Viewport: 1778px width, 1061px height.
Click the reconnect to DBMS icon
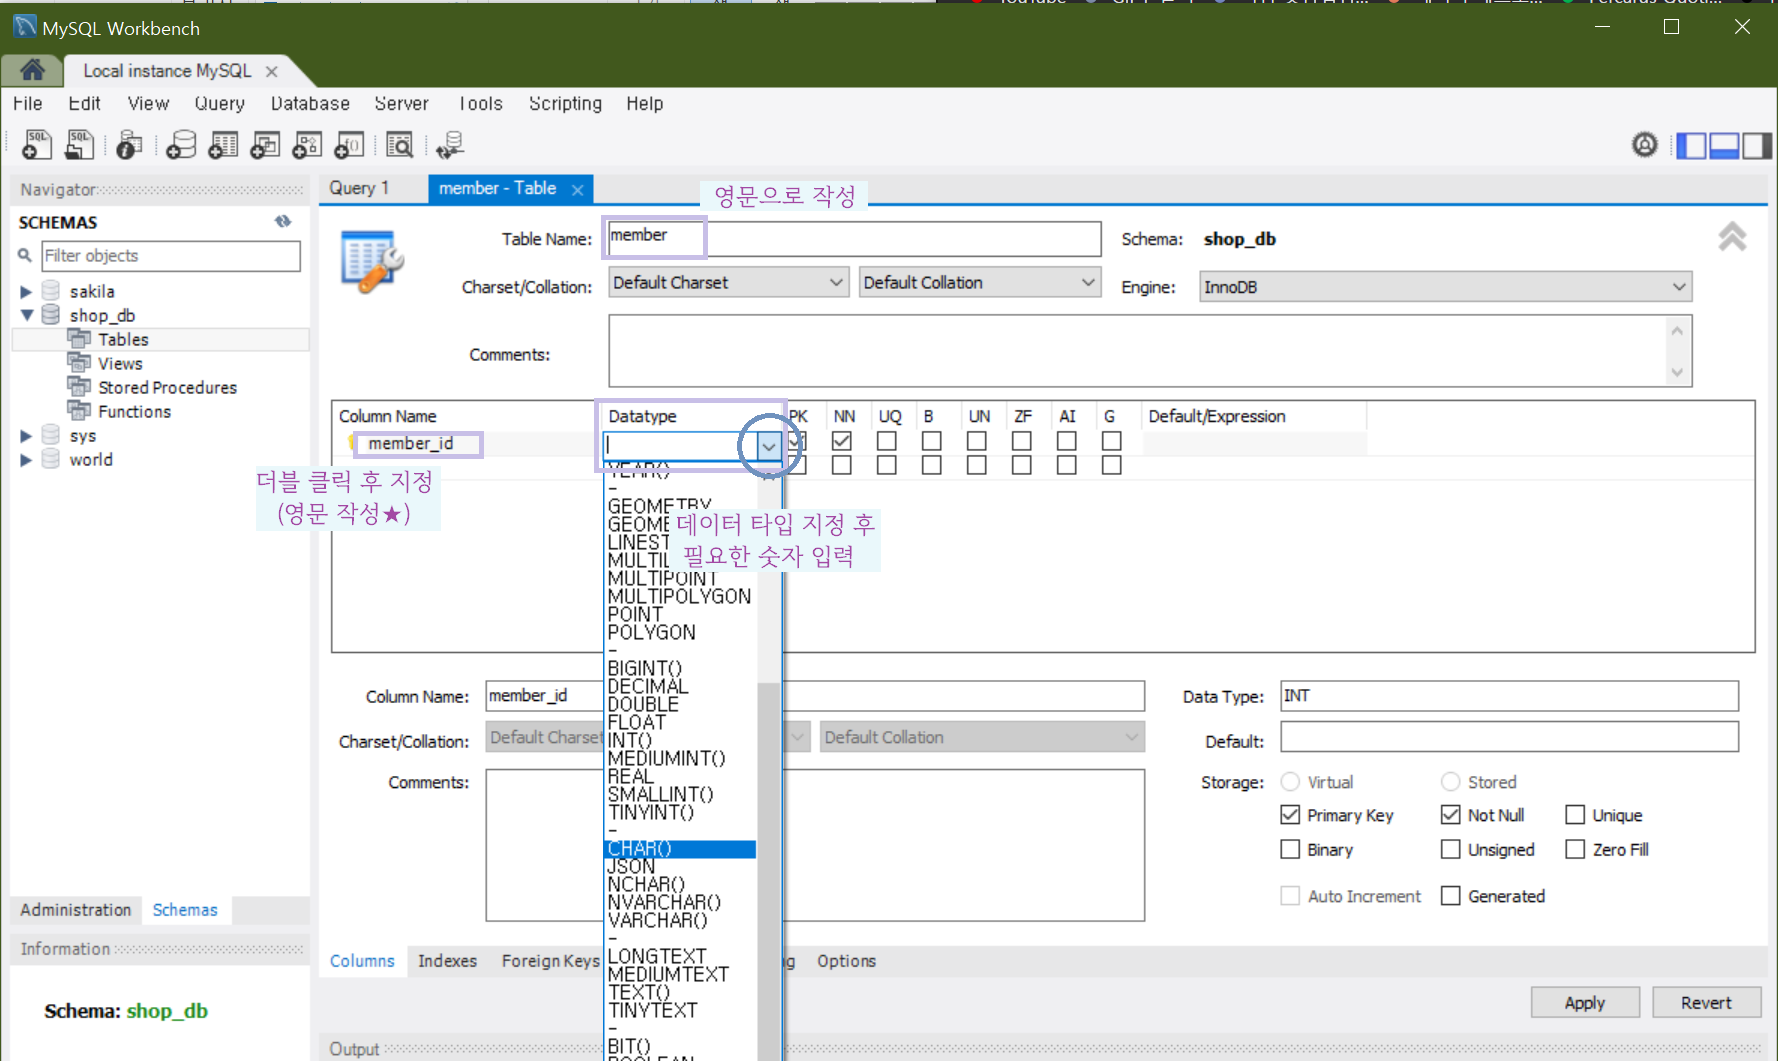(x=450, y=145)
